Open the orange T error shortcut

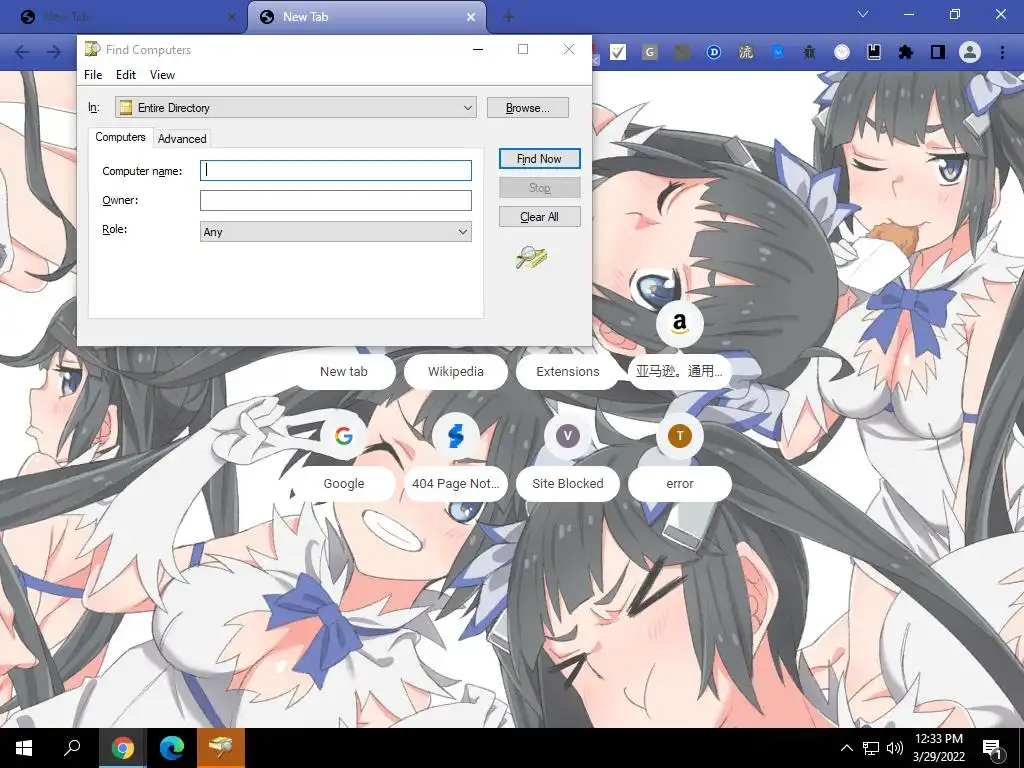click(679, 436)
